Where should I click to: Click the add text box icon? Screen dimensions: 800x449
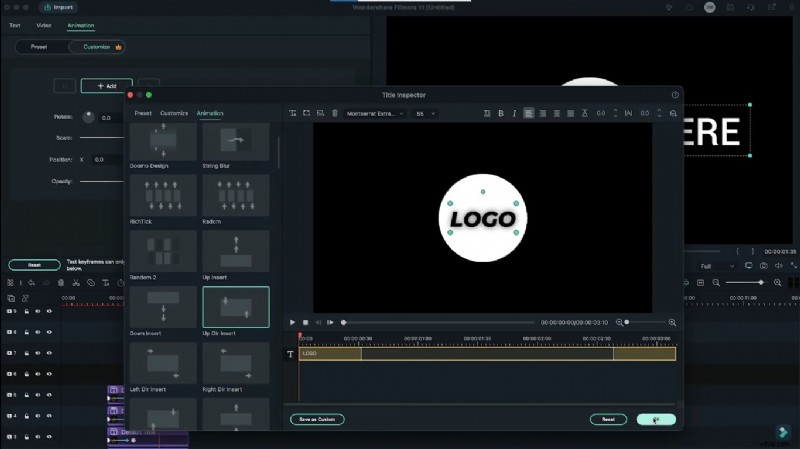point(292,113)
